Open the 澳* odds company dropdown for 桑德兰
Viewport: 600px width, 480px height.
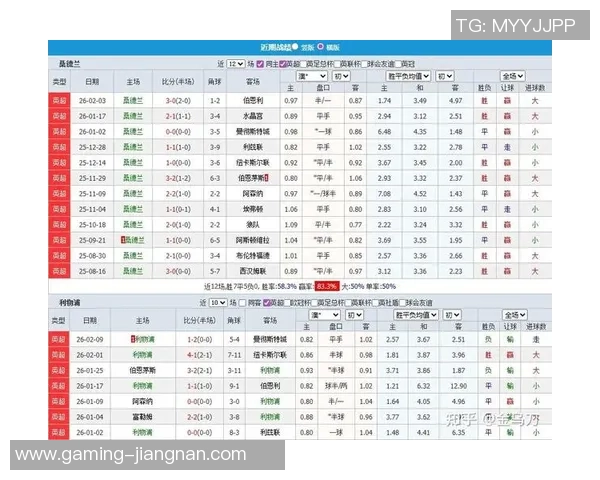[x=311, y=76]
